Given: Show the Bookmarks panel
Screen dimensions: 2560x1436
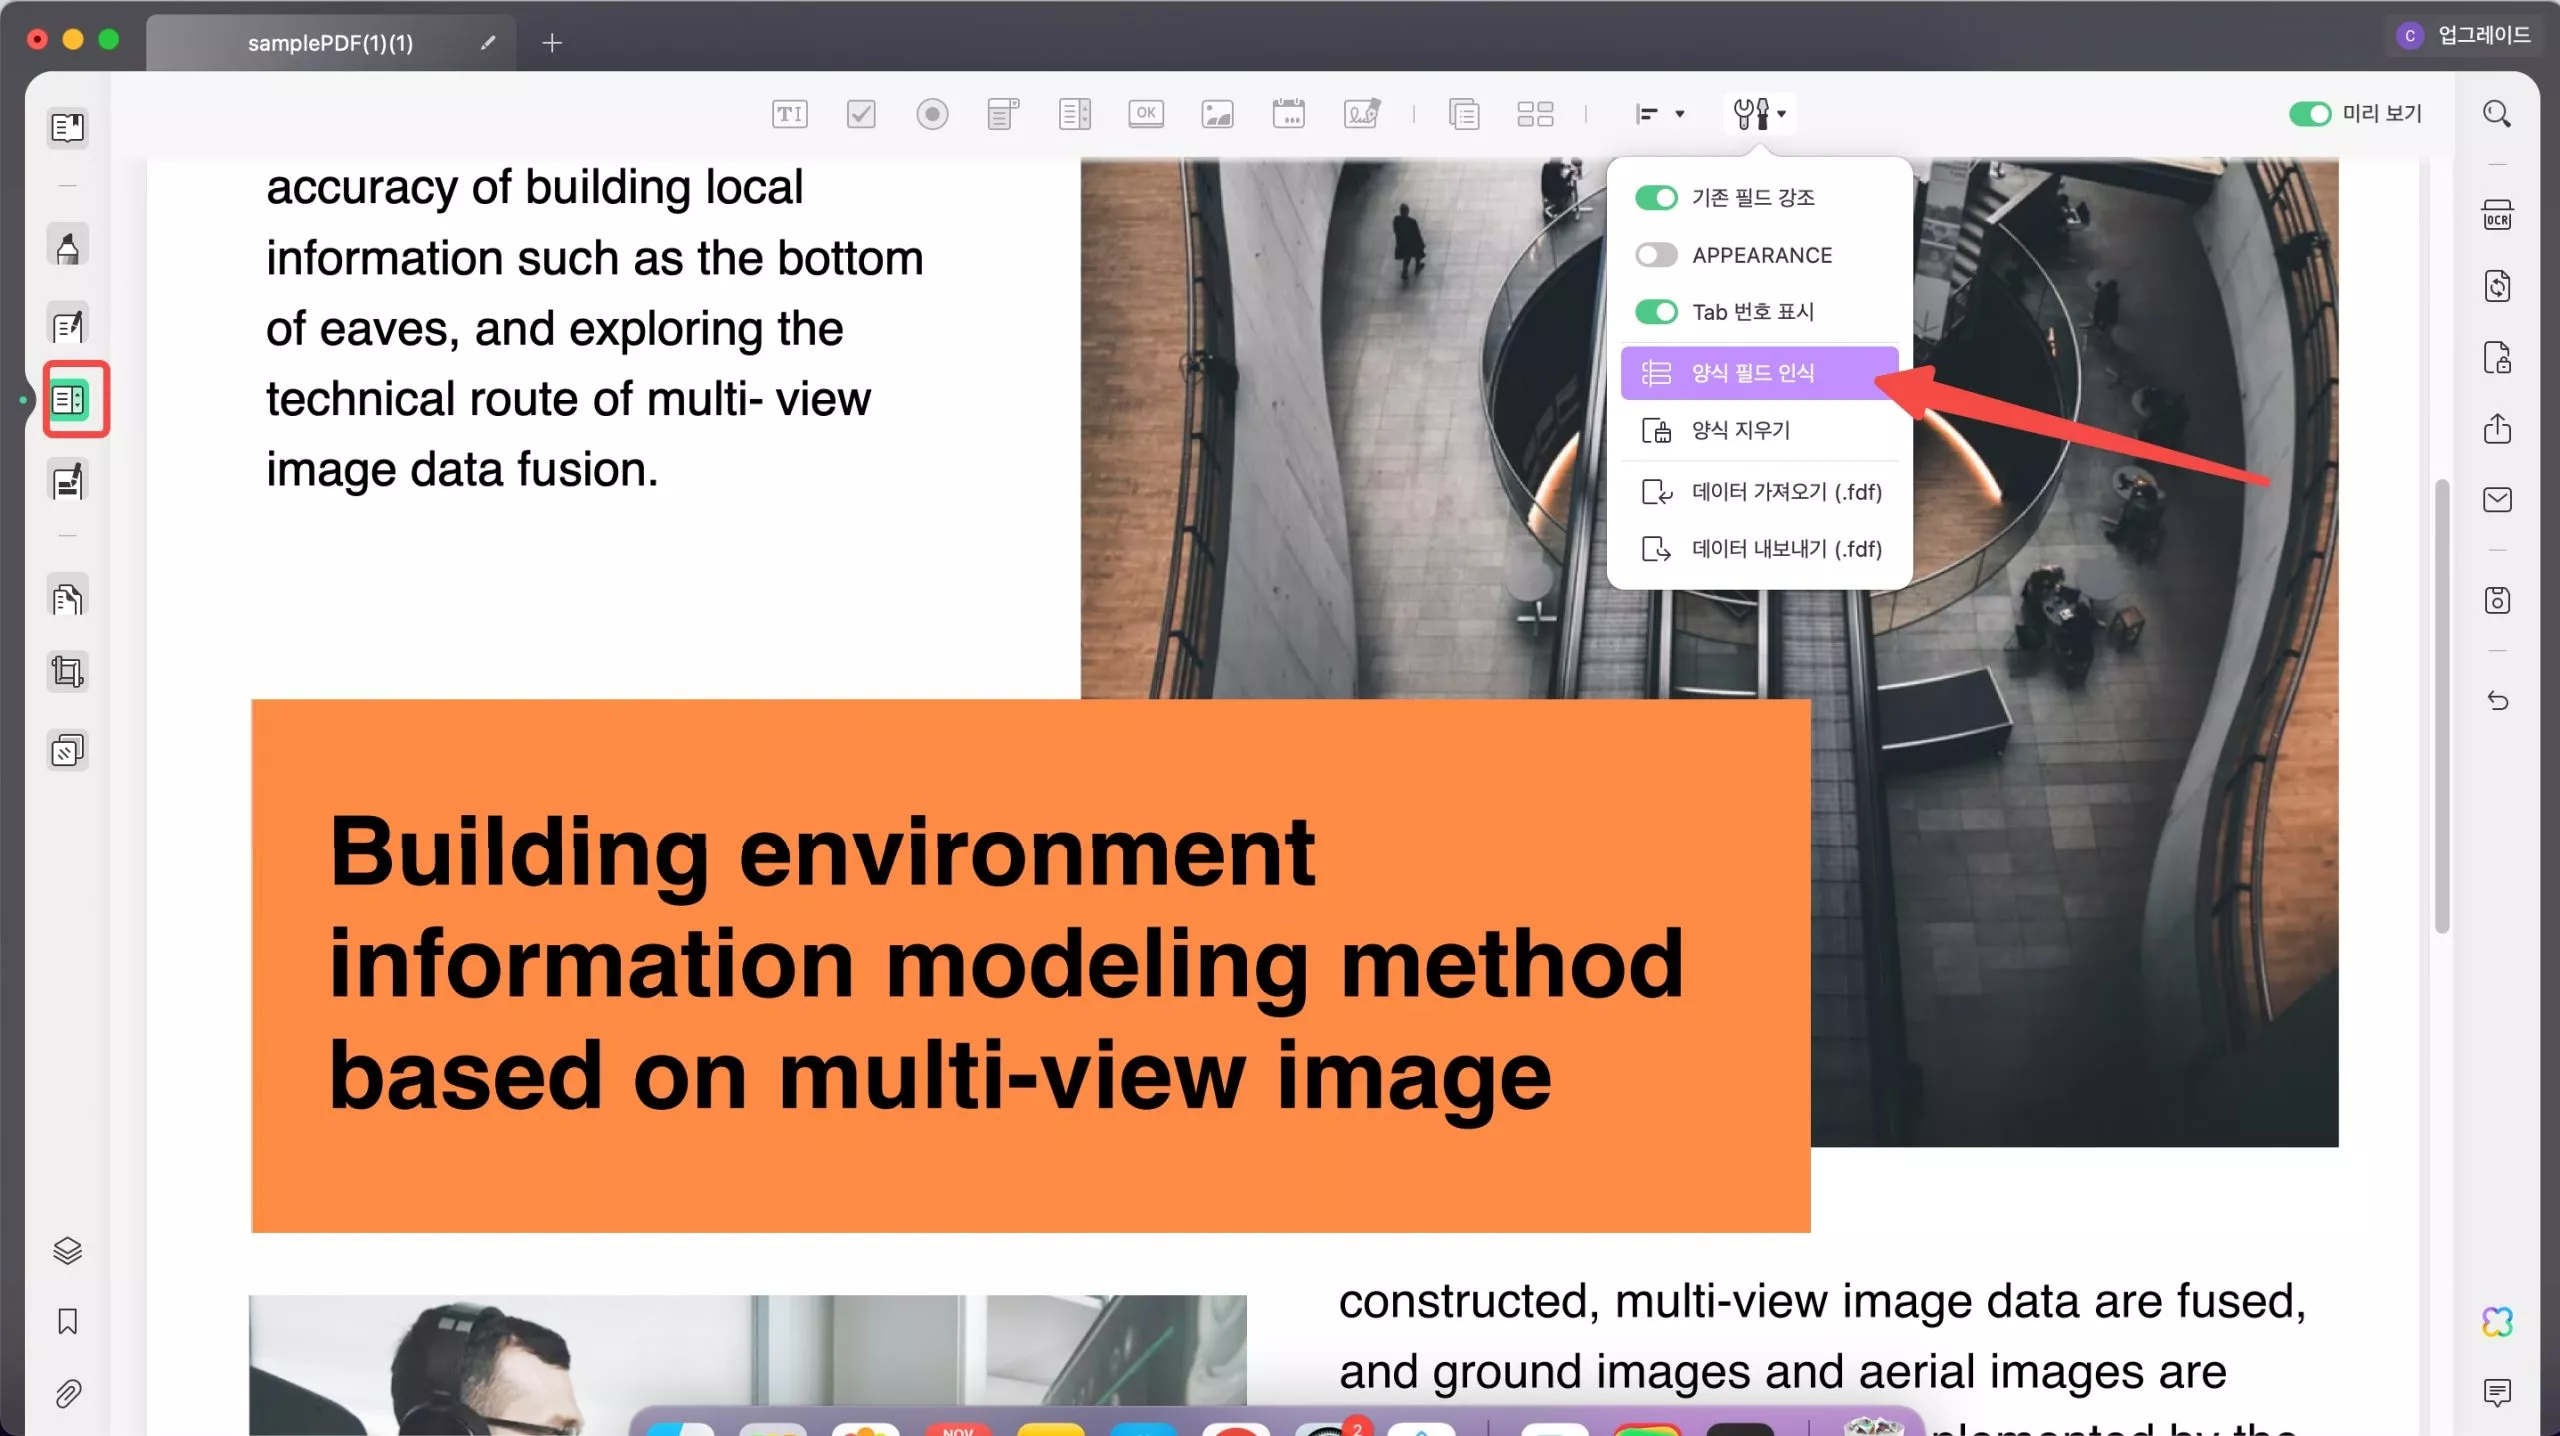Looking at the screenshot, I should [x=67, y=1322].
